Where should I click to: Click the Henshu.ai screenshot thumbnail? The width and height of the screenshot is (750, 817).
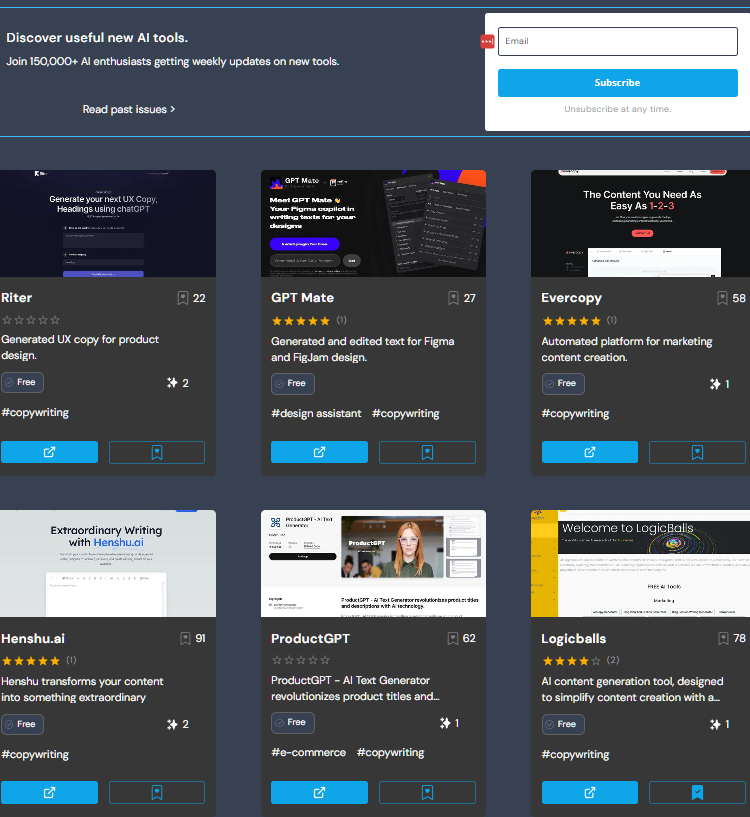(x=108, y=563)
